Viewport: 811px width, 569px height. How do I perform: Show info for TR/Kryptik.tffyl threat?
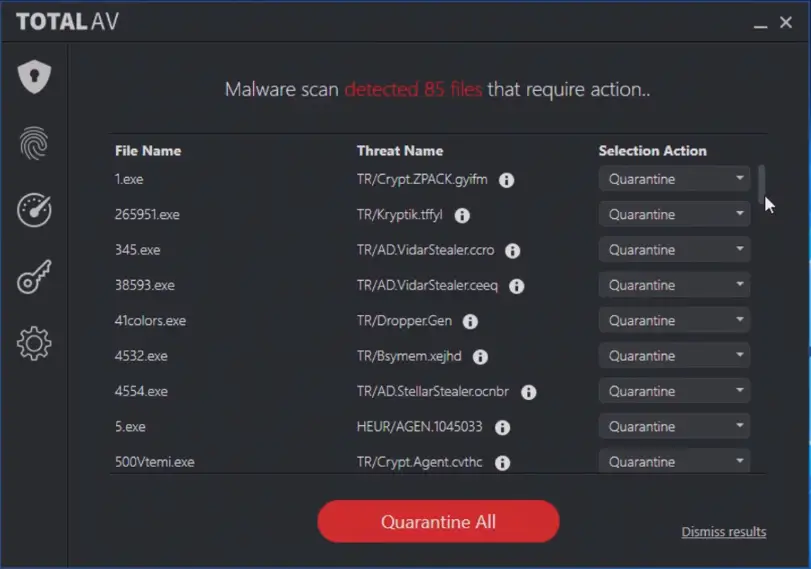pos(462,215)
